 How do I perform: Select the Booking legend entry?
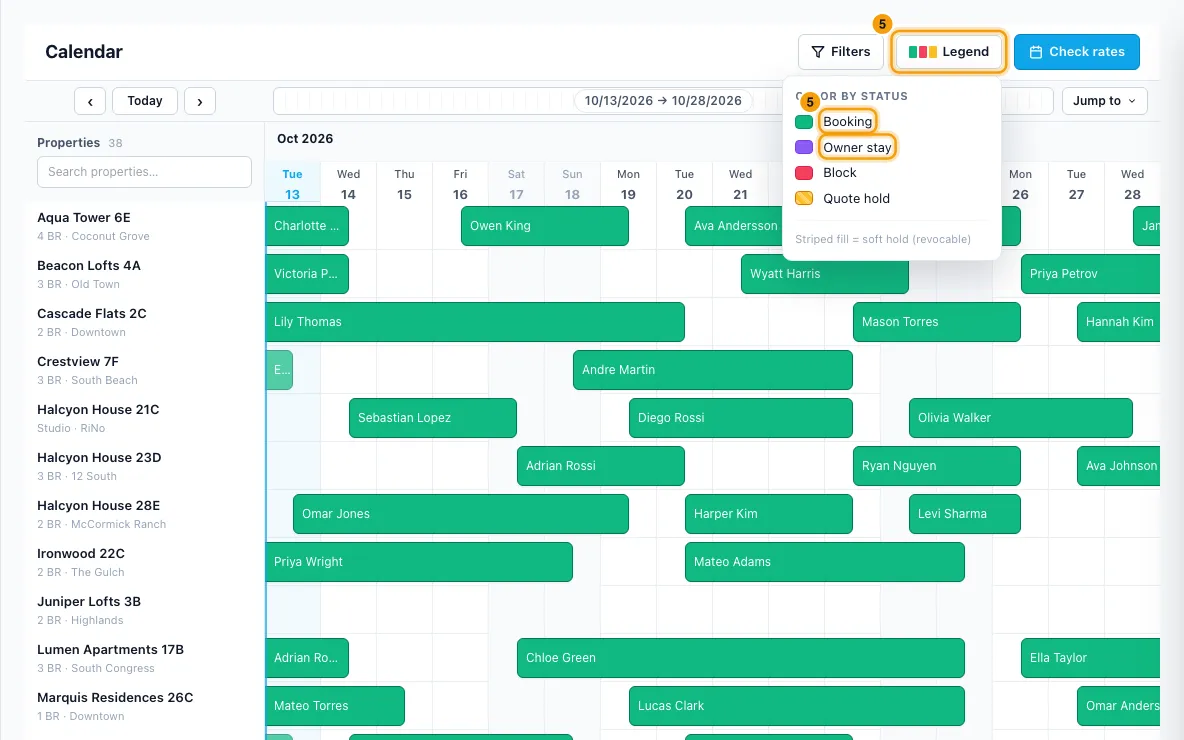pos(847,122)
